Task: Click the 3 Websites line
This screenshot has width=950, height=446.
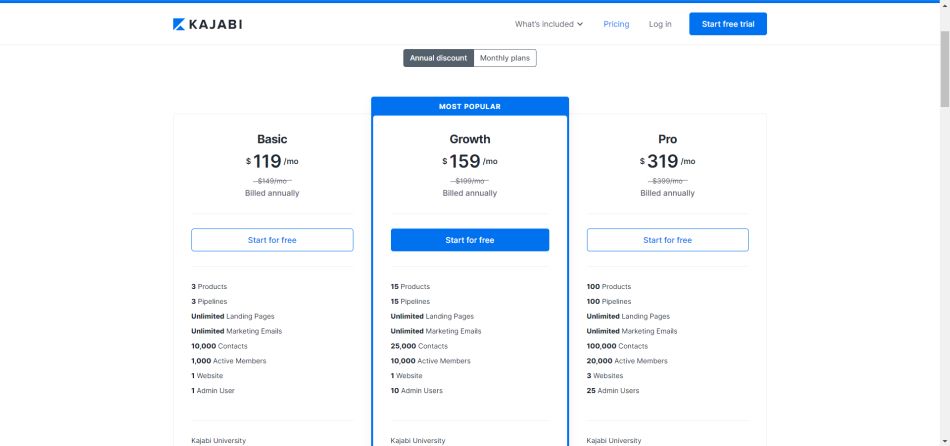Action: (605, 376)
